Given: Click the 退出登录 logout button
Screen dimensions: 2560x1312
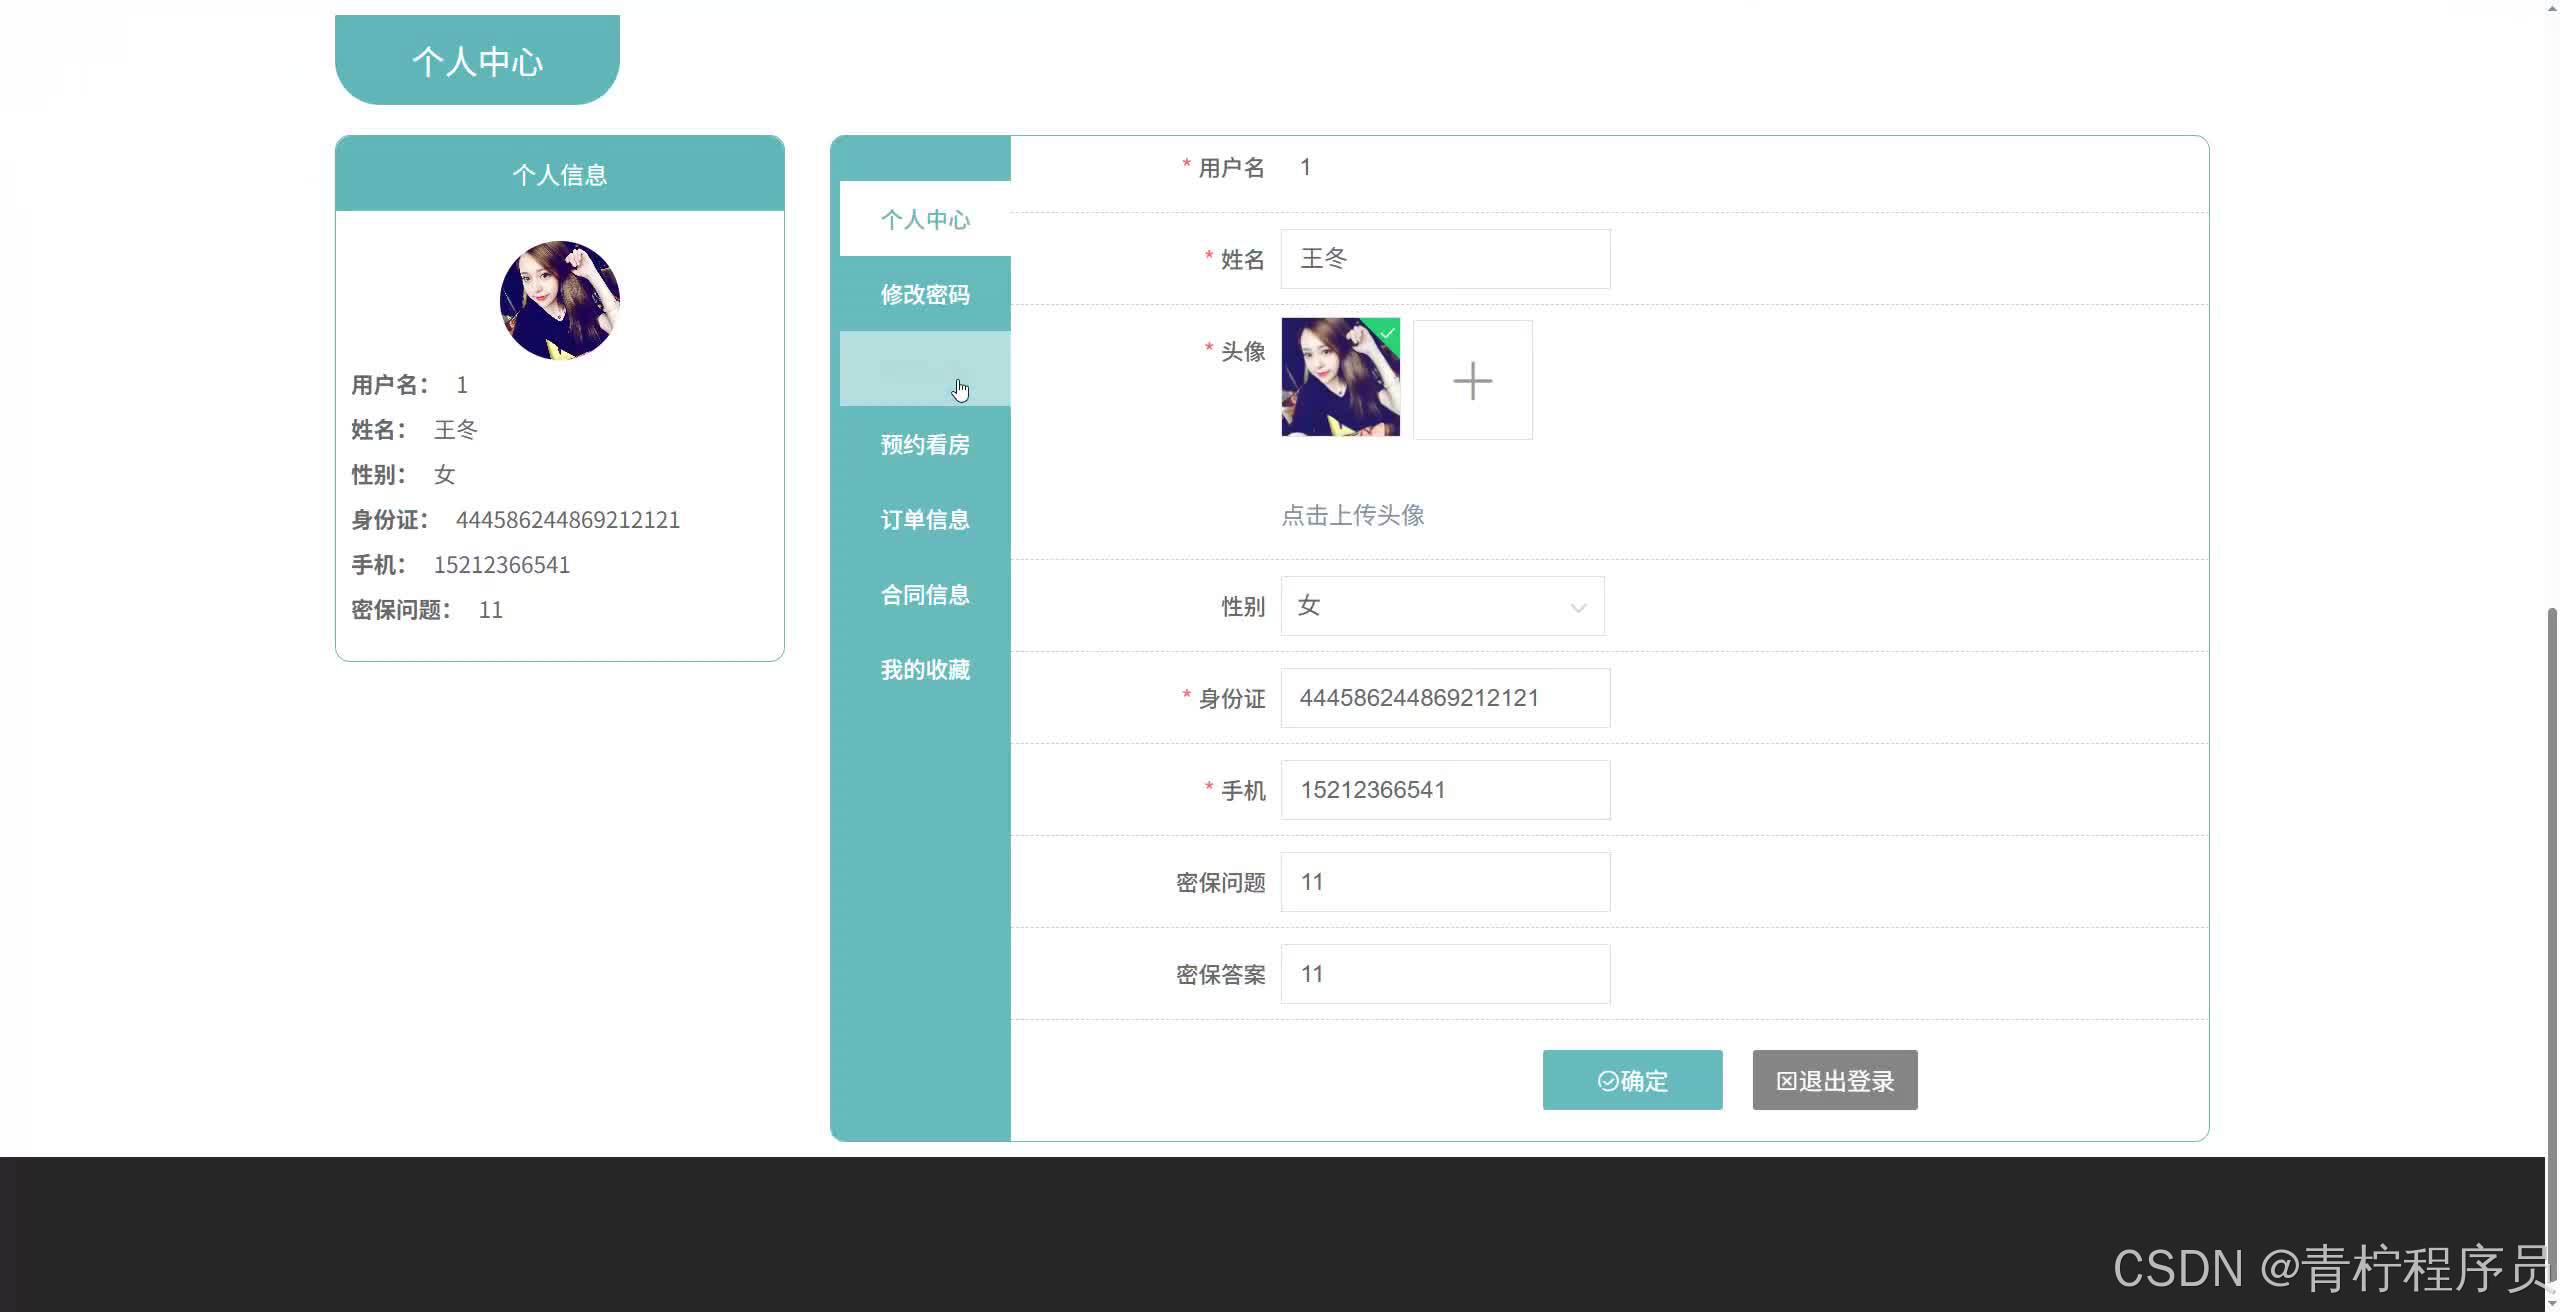Looking at the screenshot, I should tap(1834, 1080).
